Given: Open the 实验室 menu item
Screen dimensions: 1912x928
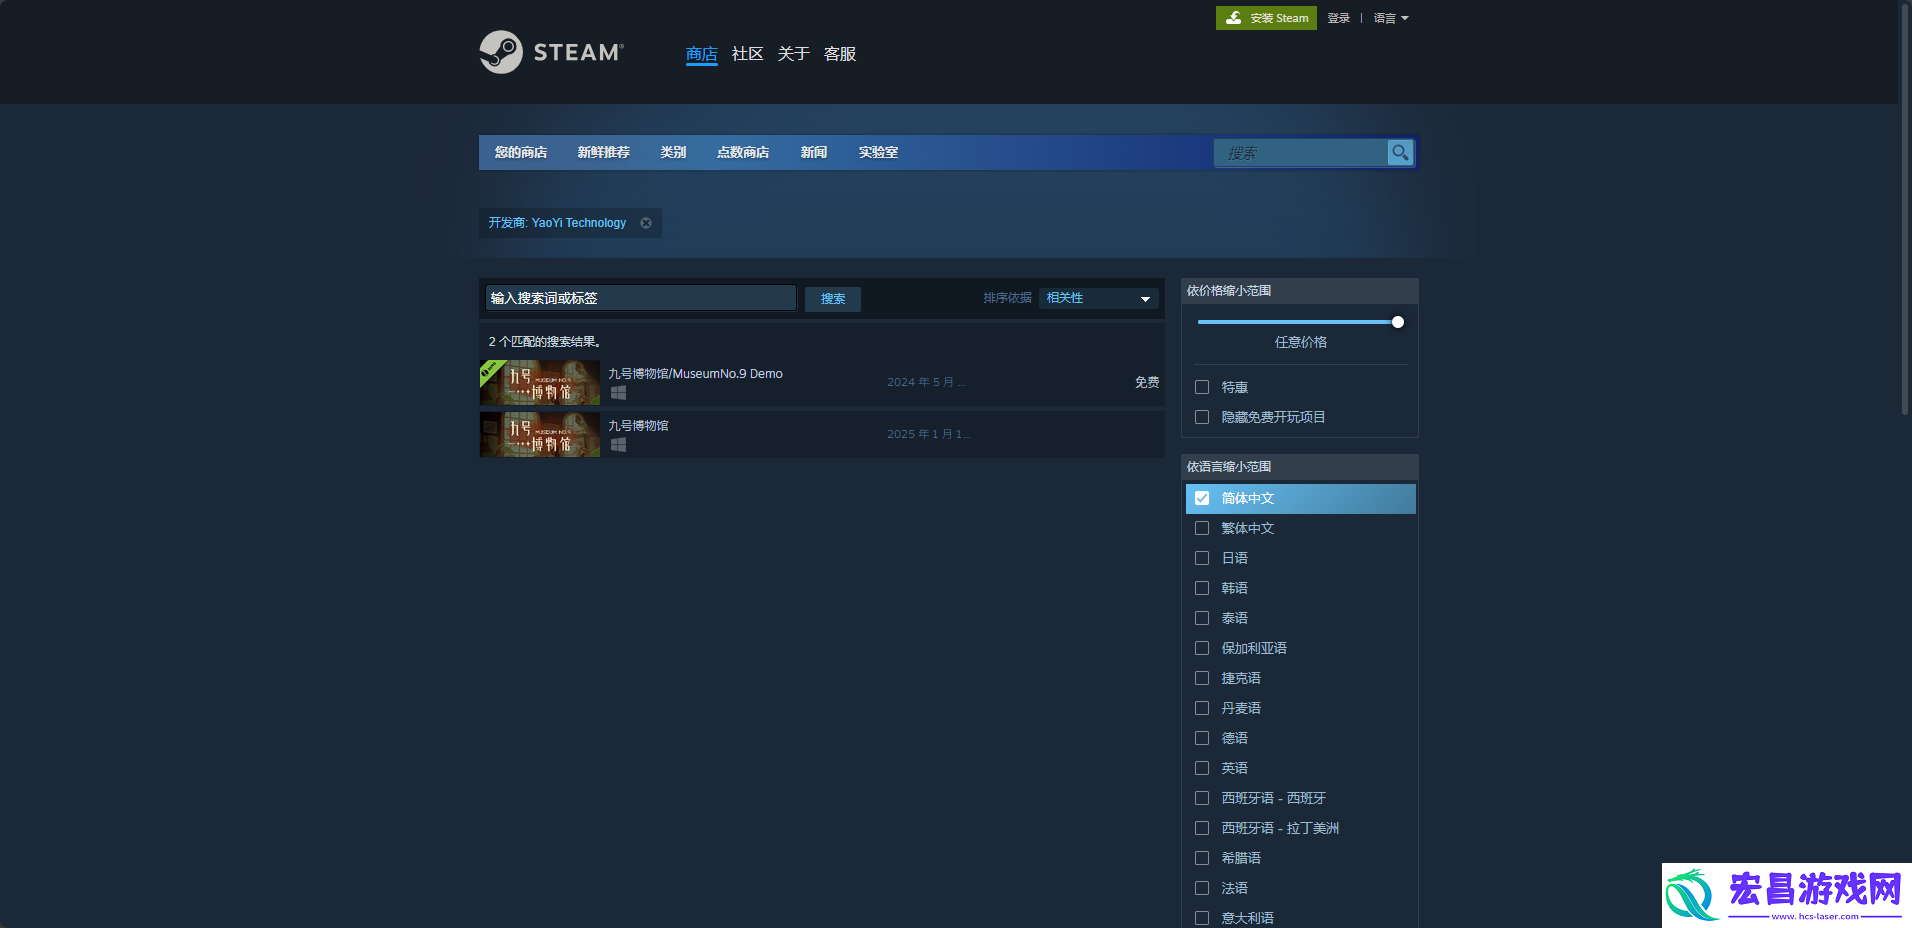Looking at the screenshot, I should 878,152.
